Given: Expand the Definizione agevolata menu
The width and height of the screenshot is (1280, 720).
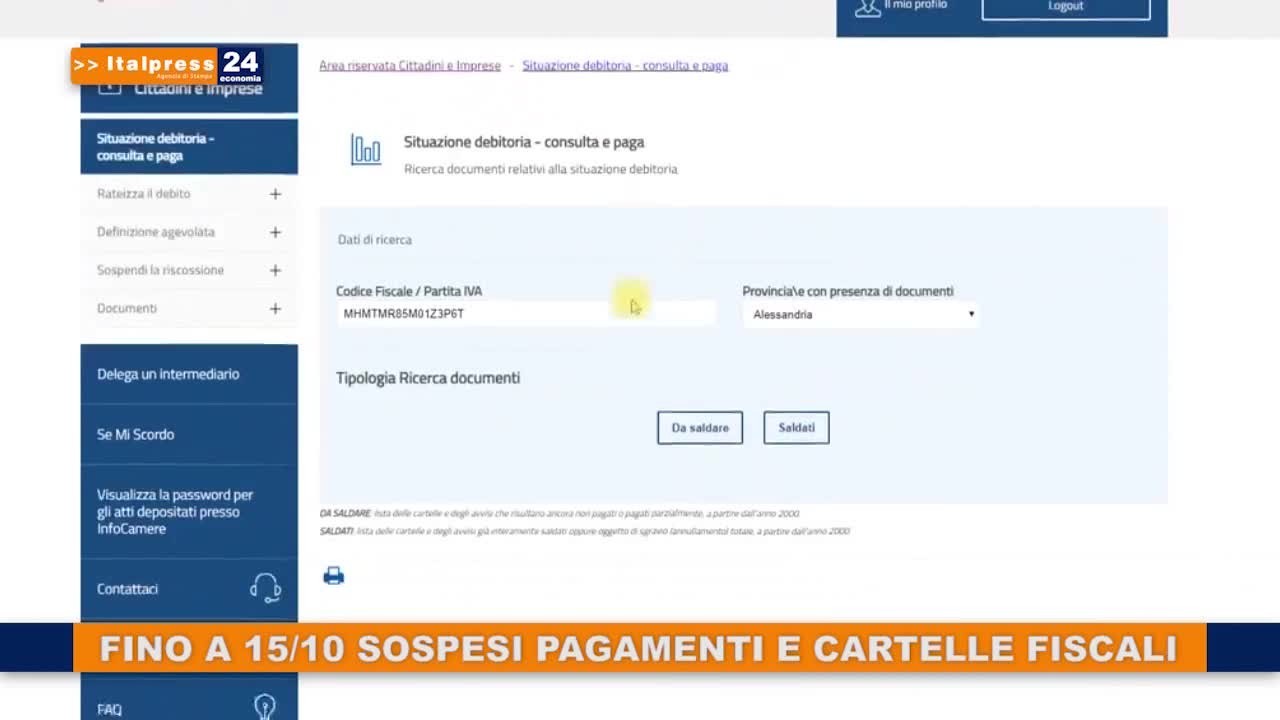Looking at the screenshot, I should pyautogui.click(x=275, y=232).
